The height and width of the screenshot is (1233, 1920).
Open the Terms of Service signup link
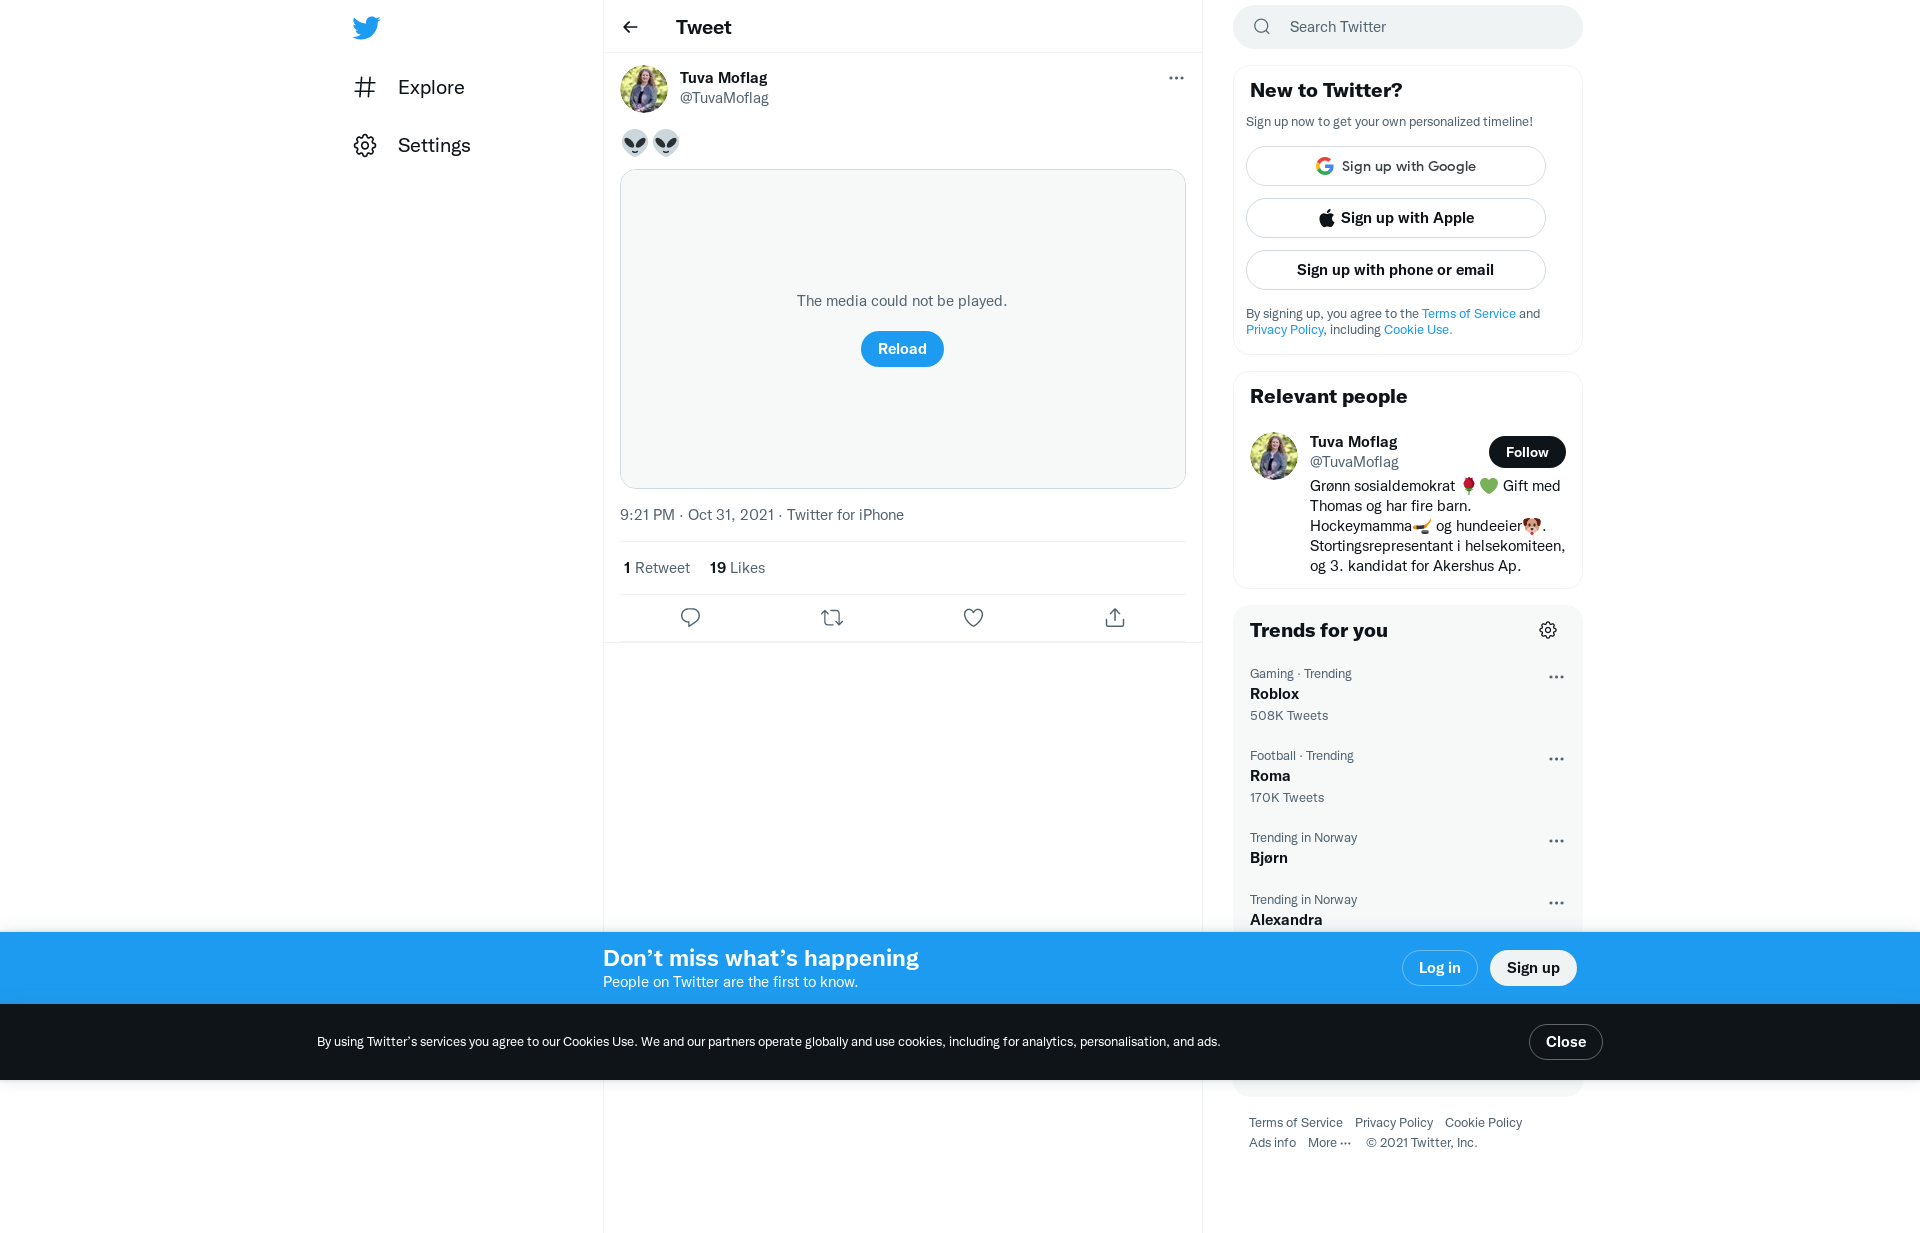point(1469,314)
